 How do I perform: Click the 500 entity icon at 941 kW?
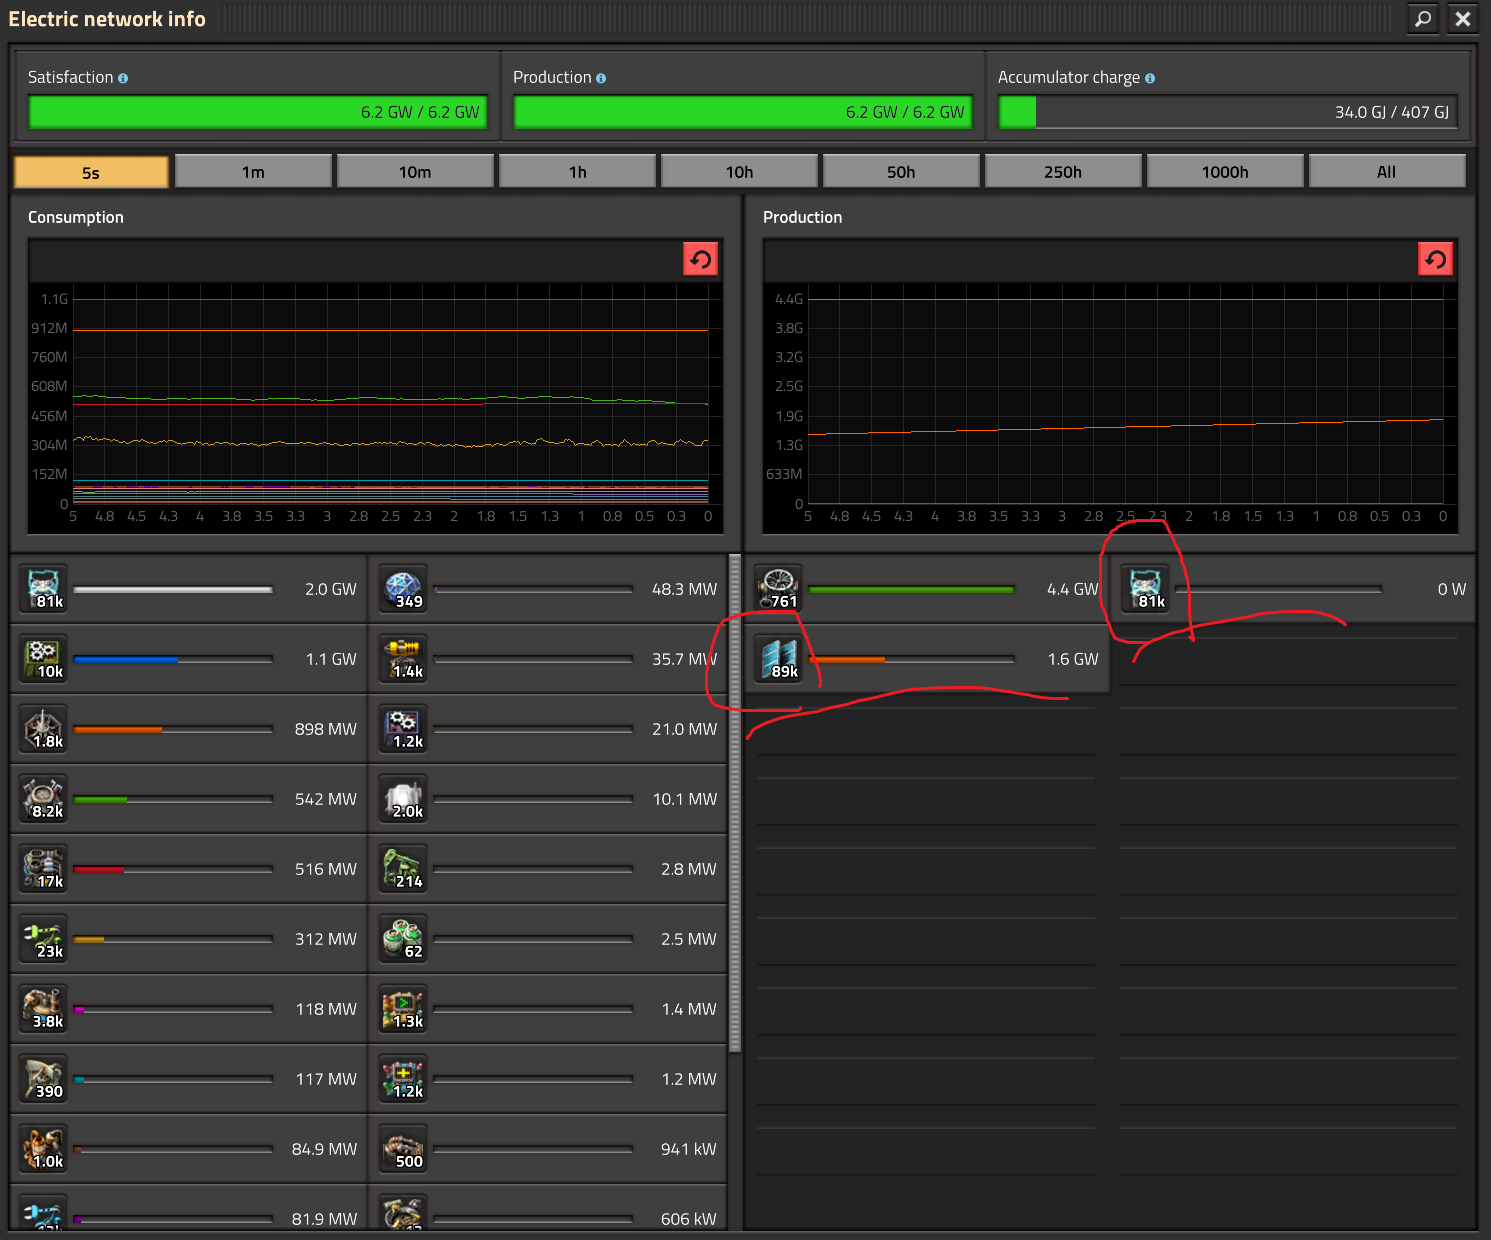click(404, 1149)
